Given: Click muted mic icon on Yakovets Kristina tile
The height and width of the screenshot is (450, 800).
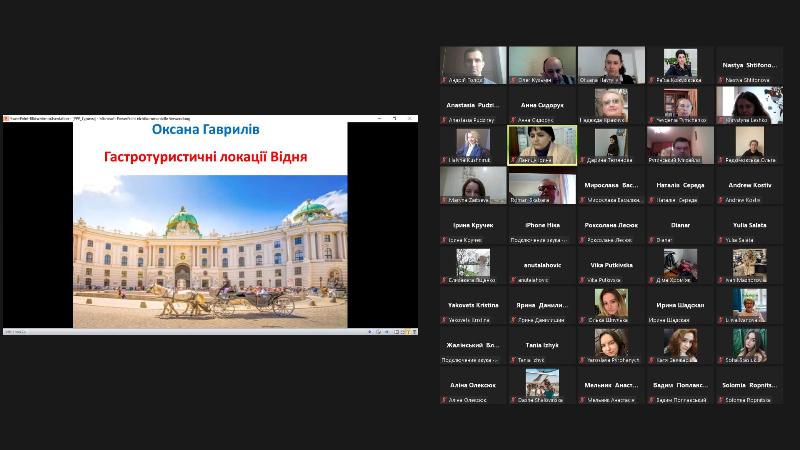Looking at the screenshot, I should coord(444,320).
